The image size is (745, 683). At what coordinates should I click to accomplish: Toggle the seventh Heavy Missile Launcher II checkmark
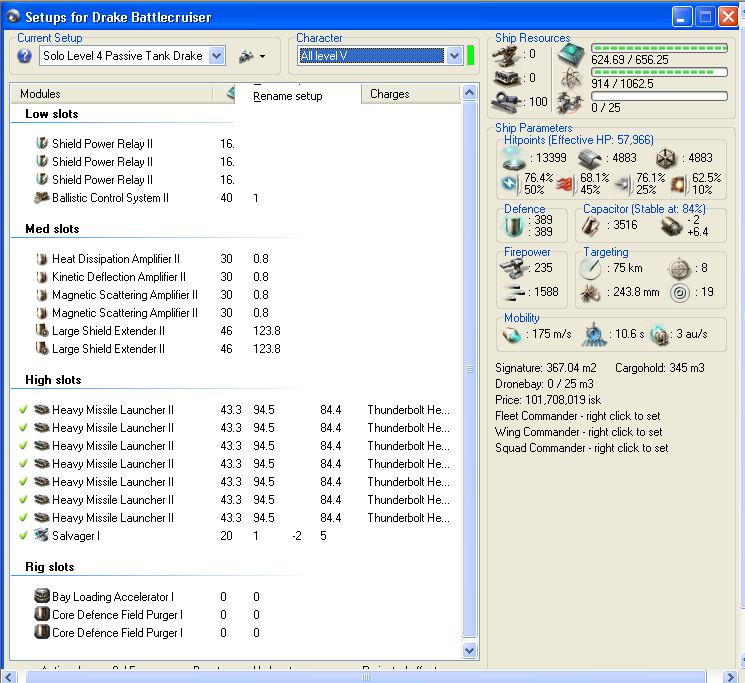click(23, 518)
